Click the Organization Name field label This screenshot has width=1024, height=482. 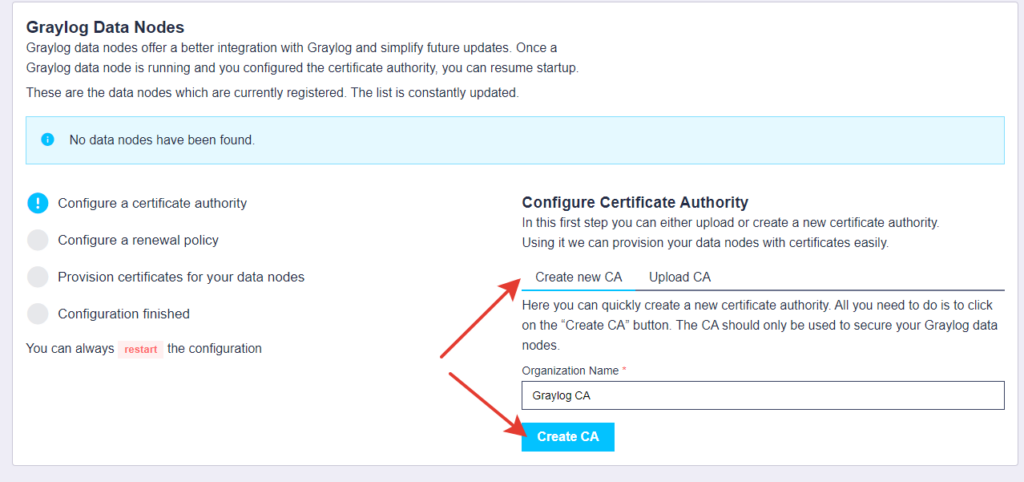click(x=570, y=370)
